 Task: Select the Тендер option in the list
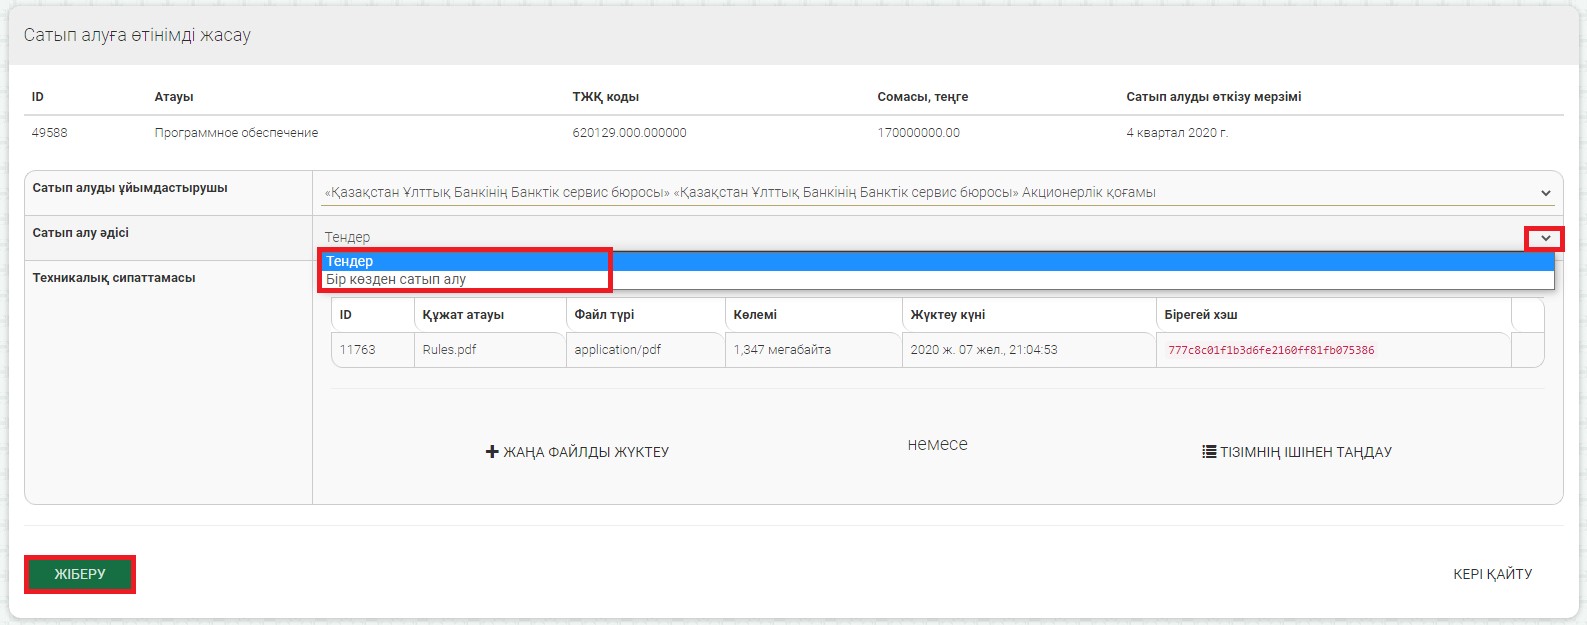[x=350, y=261]
